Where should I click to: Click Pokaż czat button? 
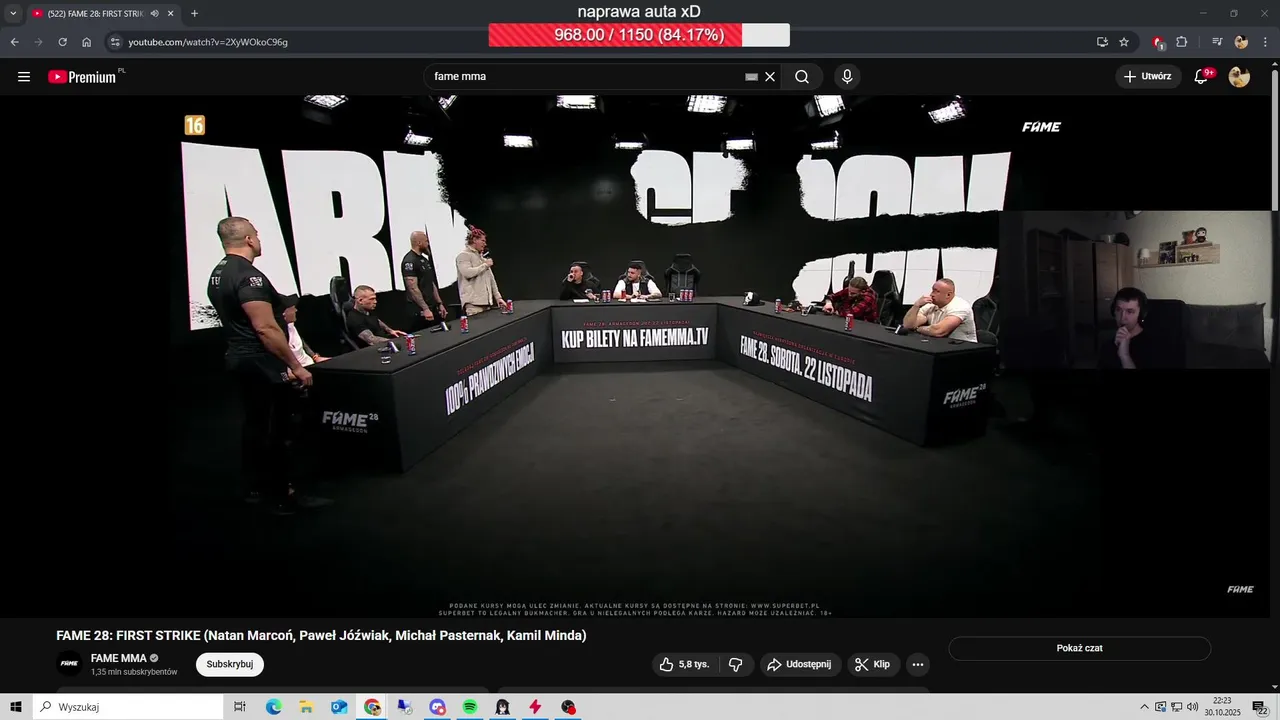[1079, 648]
